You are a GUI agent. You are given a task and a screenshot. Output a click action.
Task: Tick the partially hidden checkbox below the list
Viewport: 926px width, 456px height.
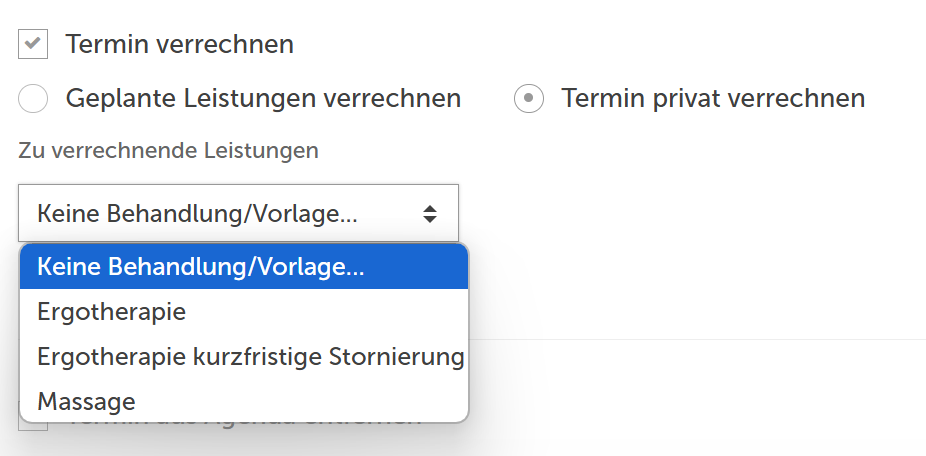(x=33, y=426)
